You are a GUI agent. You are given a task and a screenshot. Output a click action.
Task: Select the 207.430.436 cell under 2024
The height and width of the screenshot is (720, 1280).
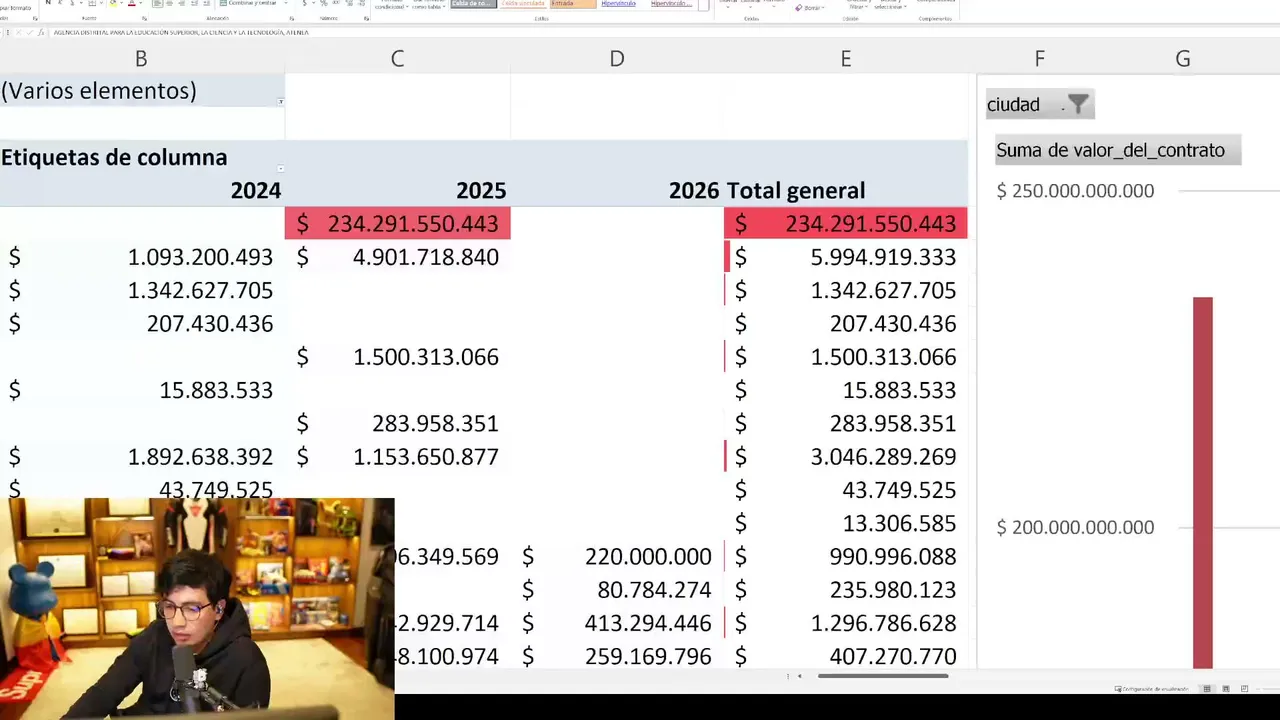tap(141, 323)
